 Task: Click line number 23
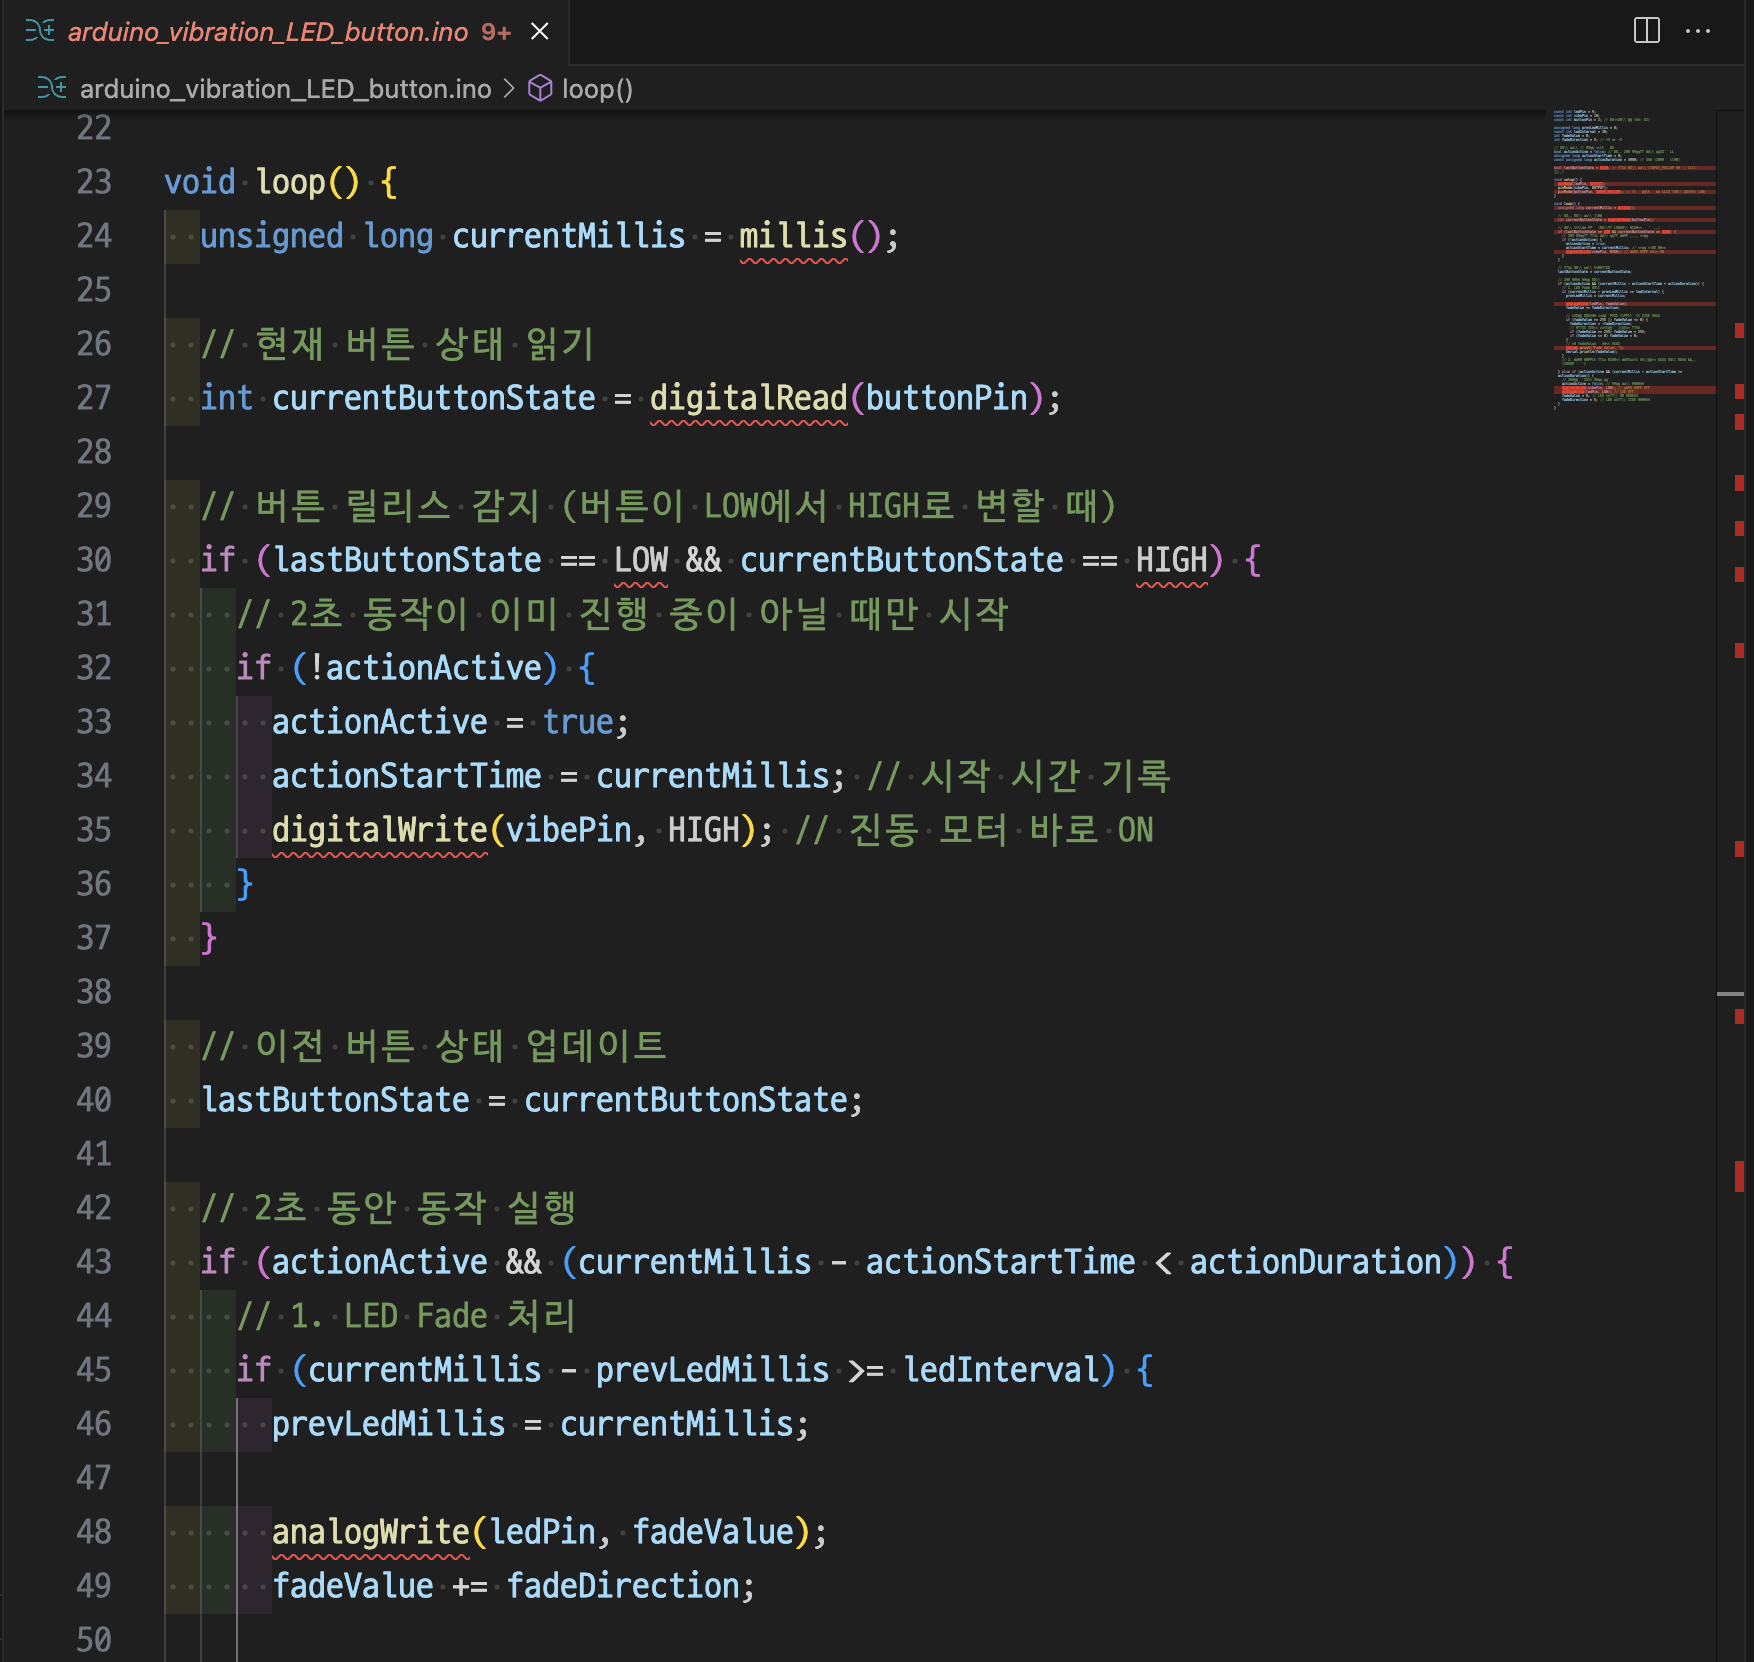point(94,182)
